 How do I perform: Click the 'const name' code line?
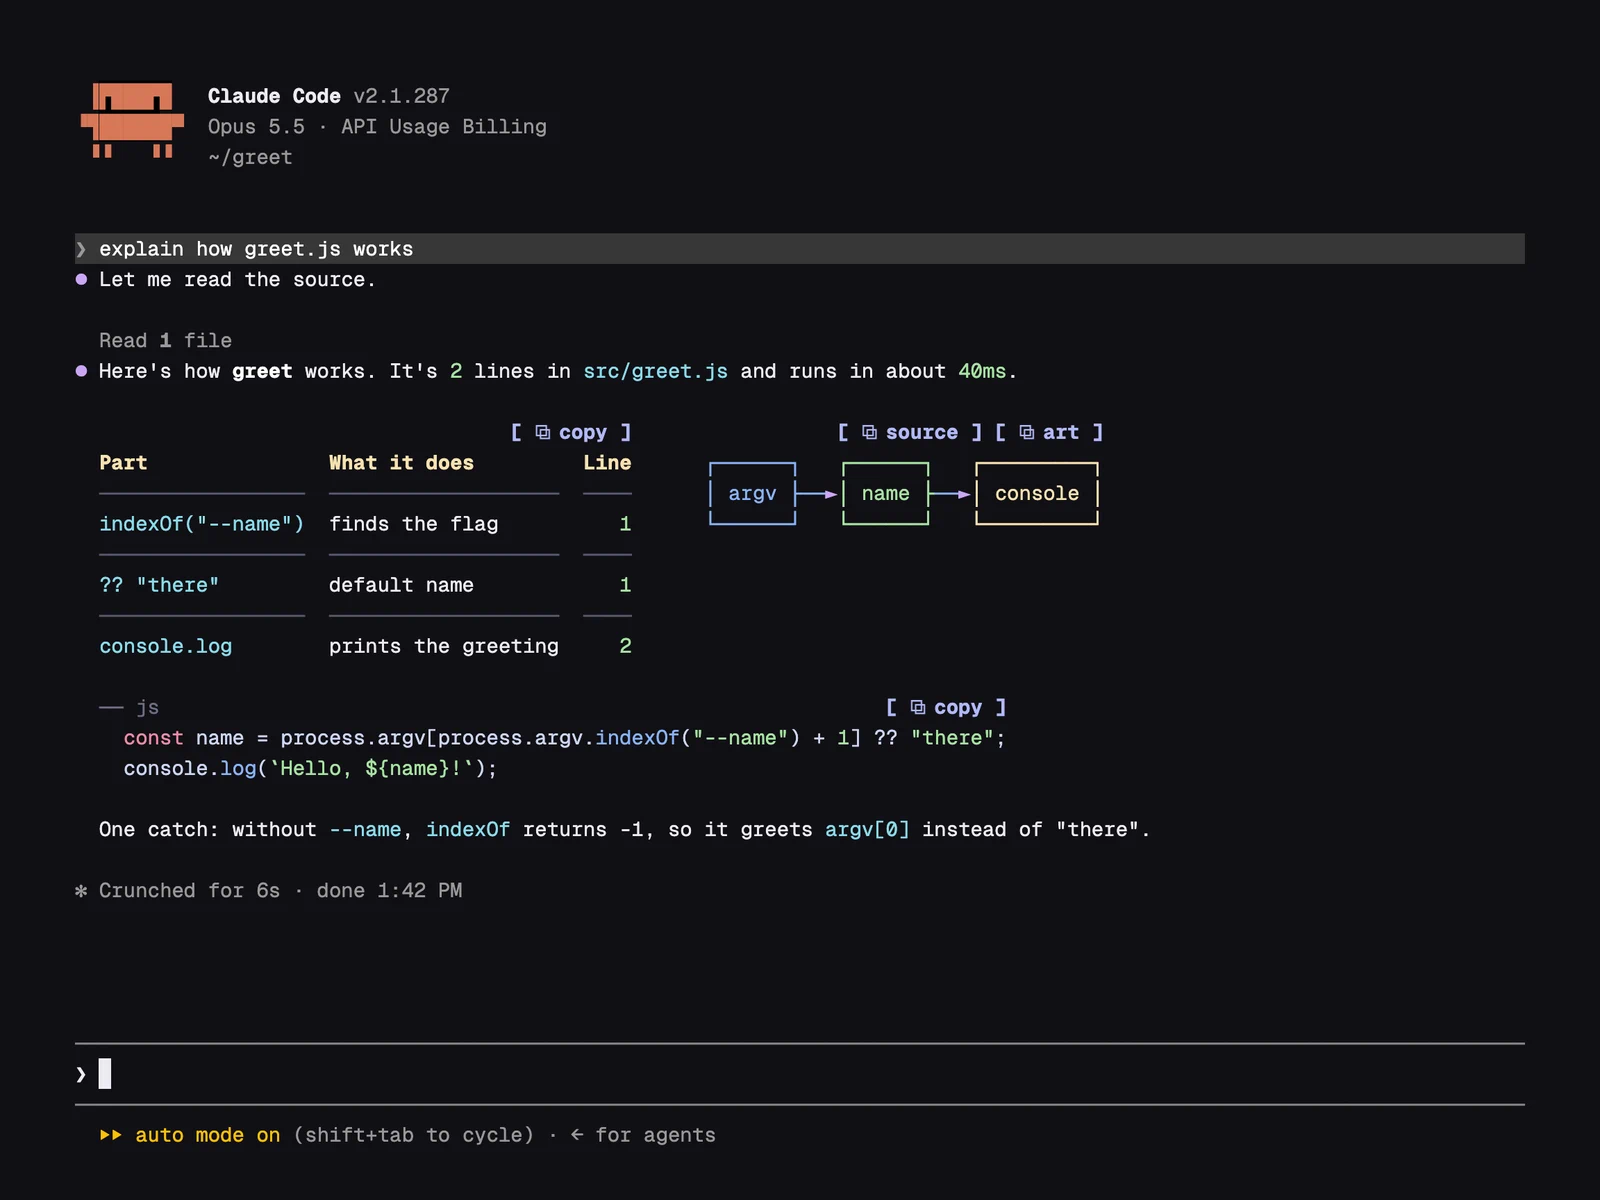click(x=564, y=738)
